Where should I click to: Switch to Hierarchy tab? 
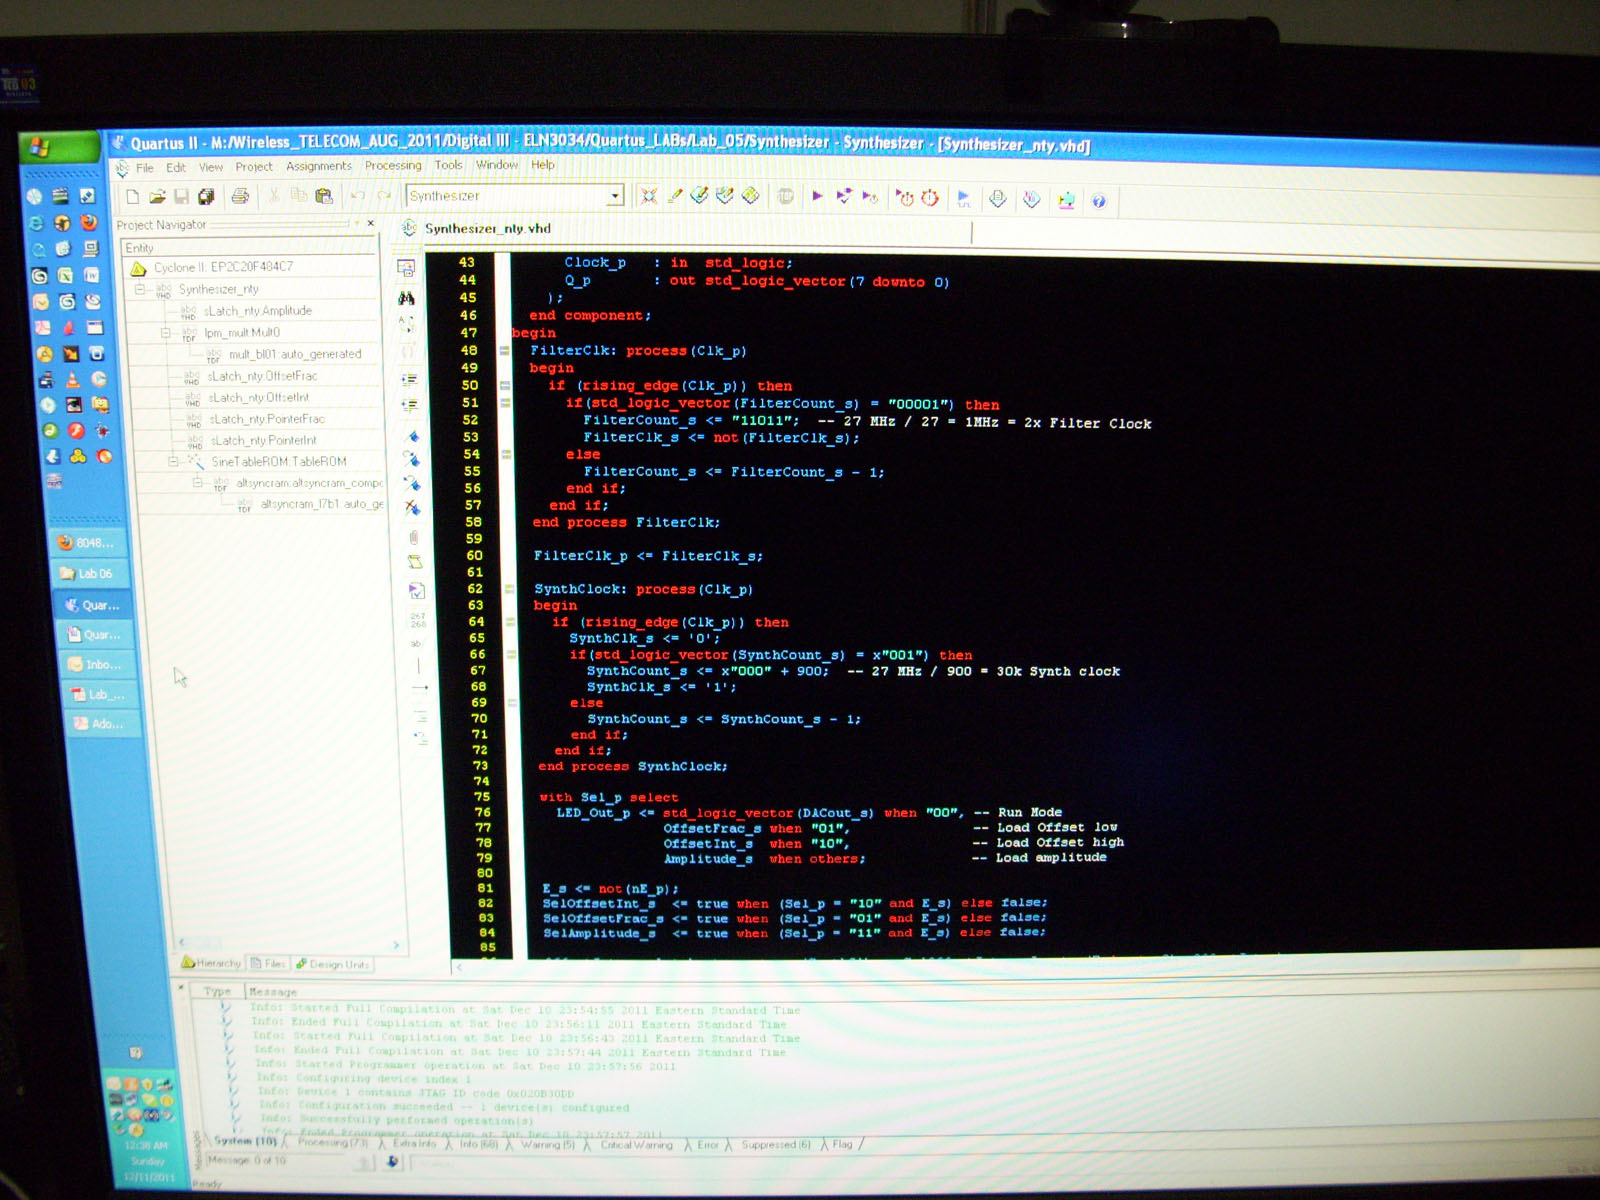[212, 963]
